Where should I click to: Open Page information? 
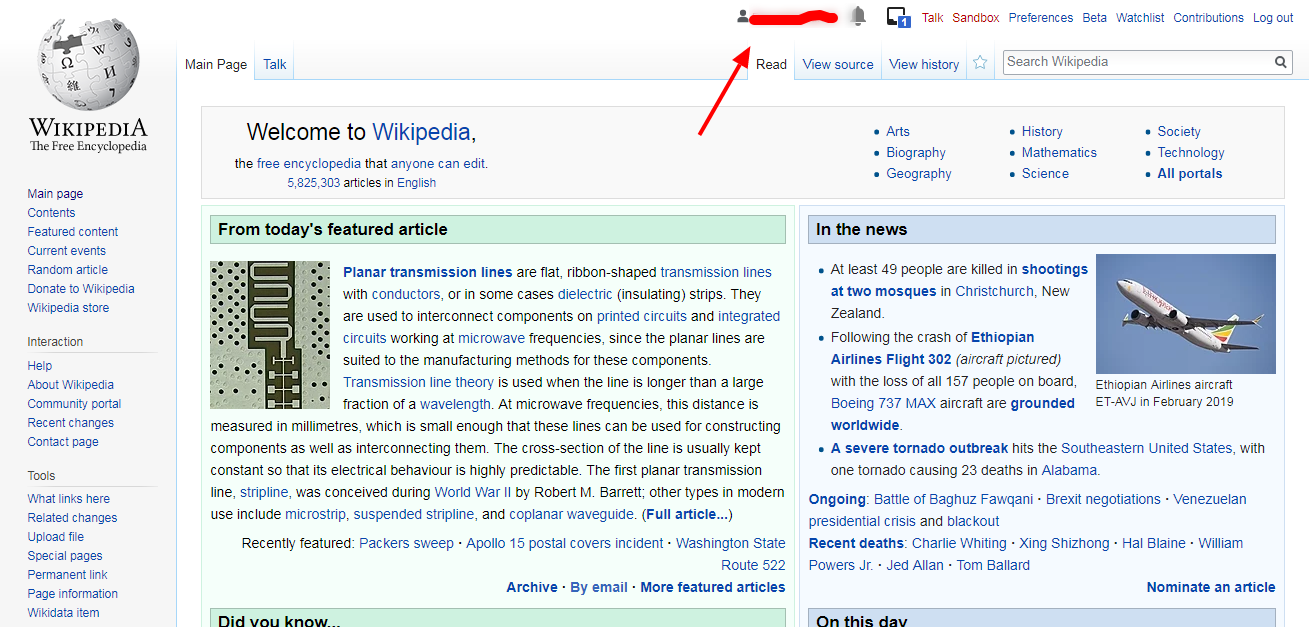tap(73, 594)
